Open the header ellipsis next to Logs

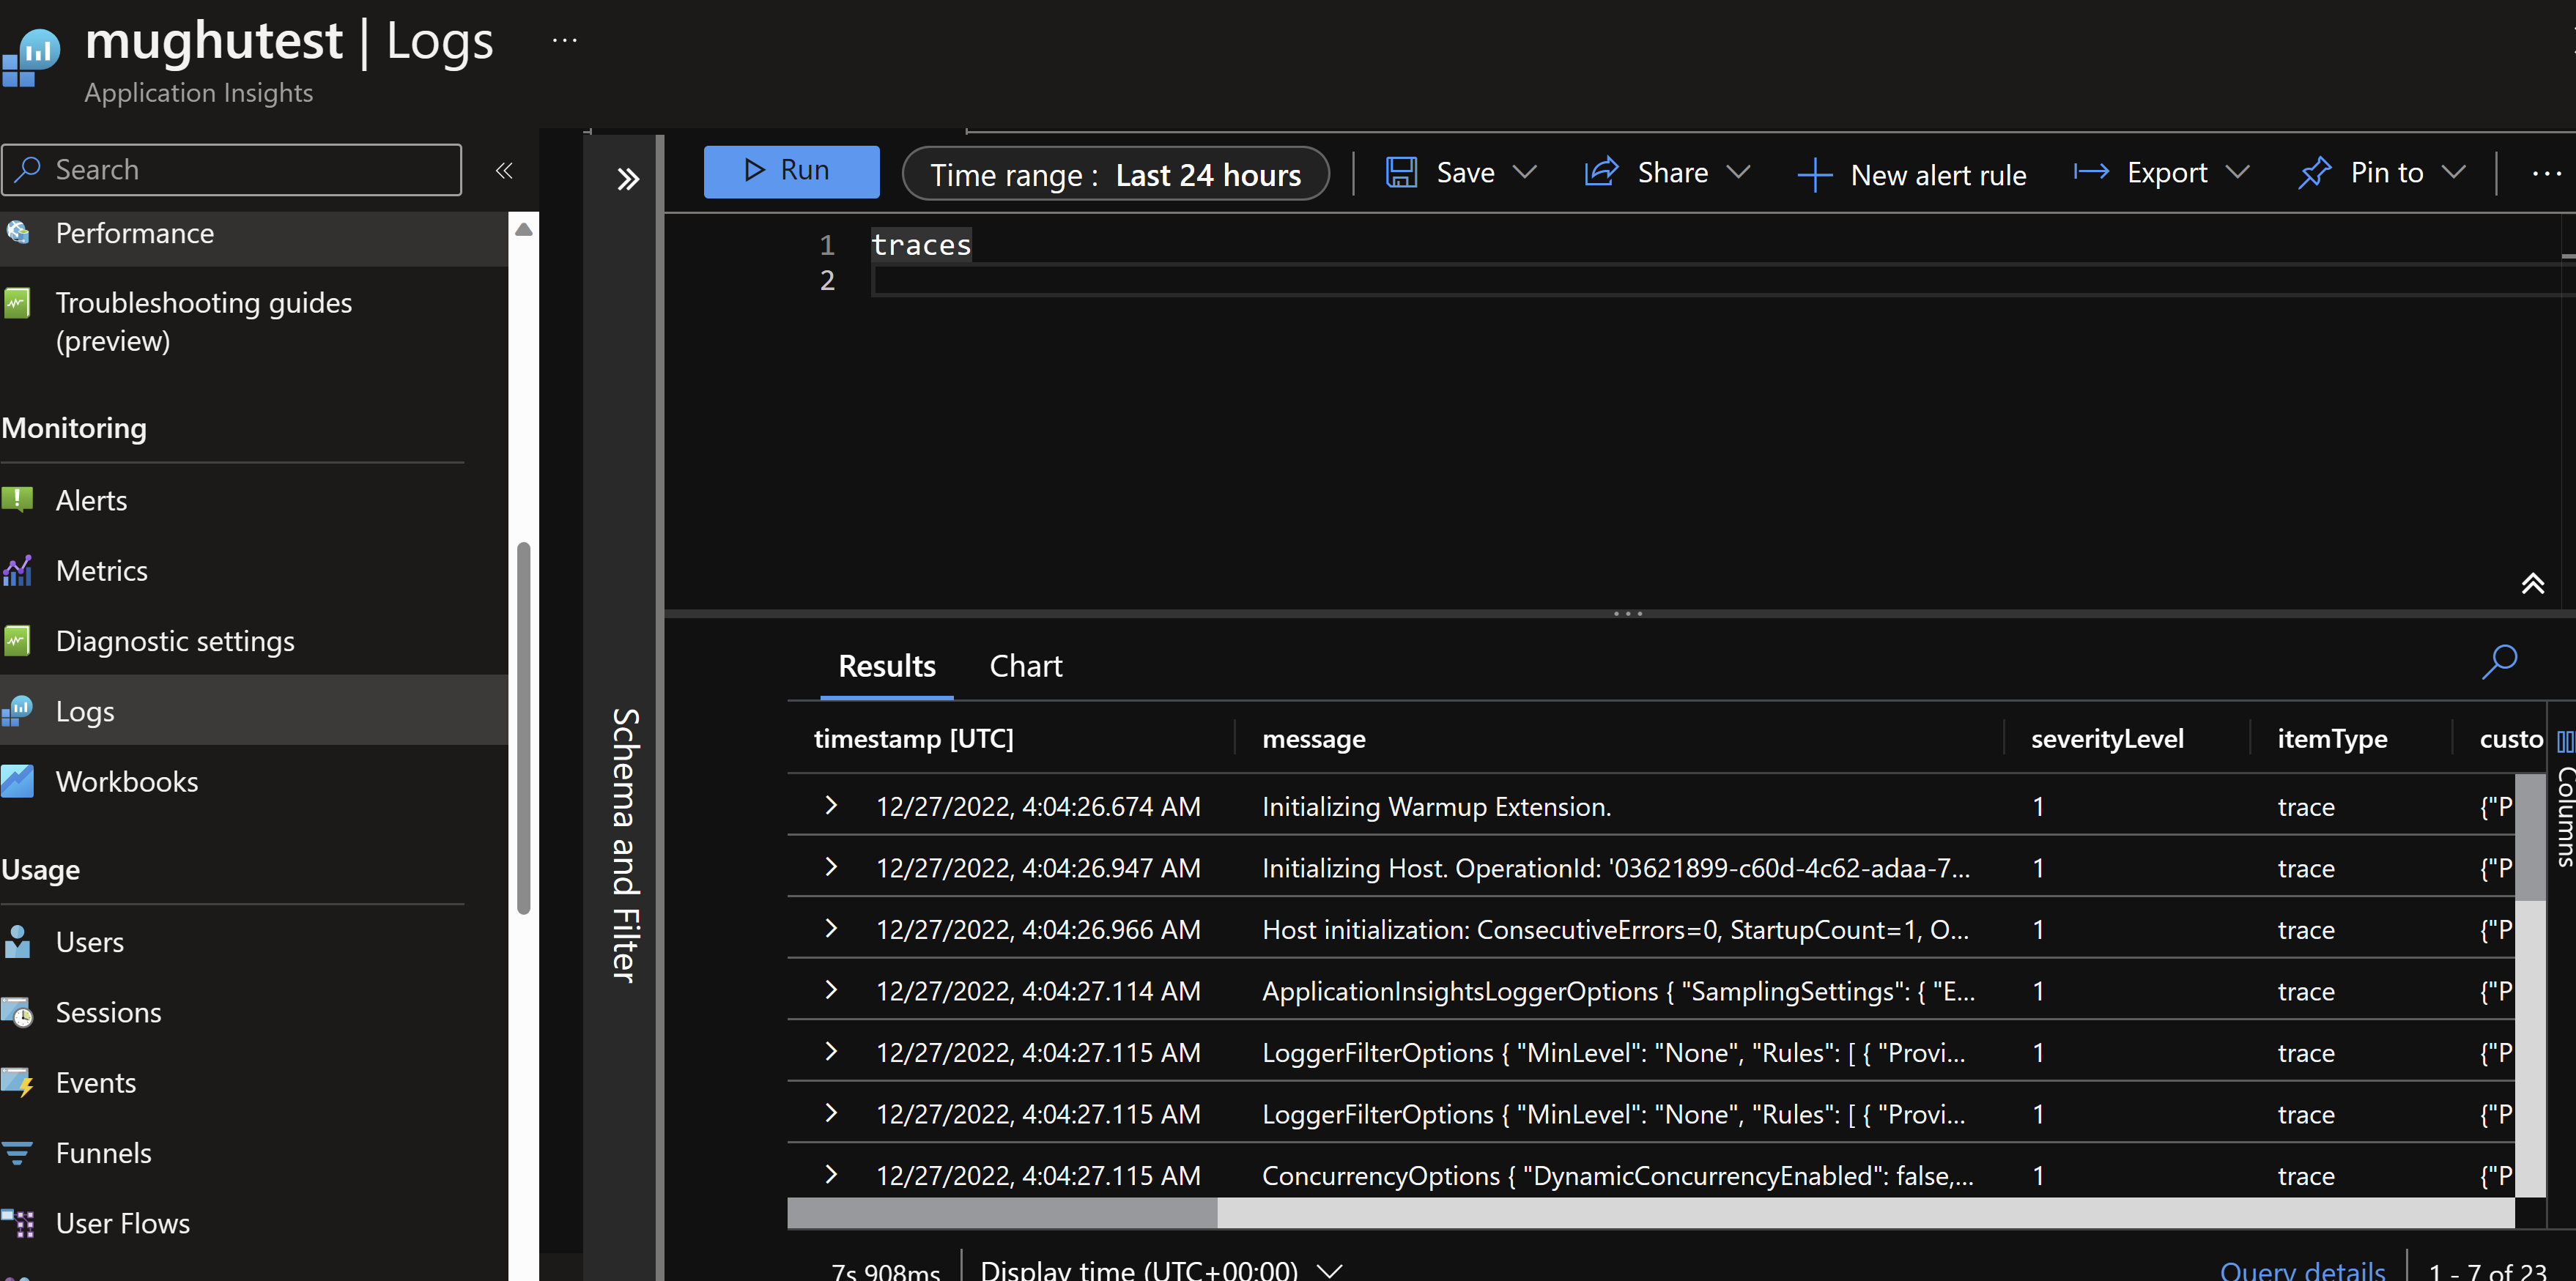(x=565, y=40)
